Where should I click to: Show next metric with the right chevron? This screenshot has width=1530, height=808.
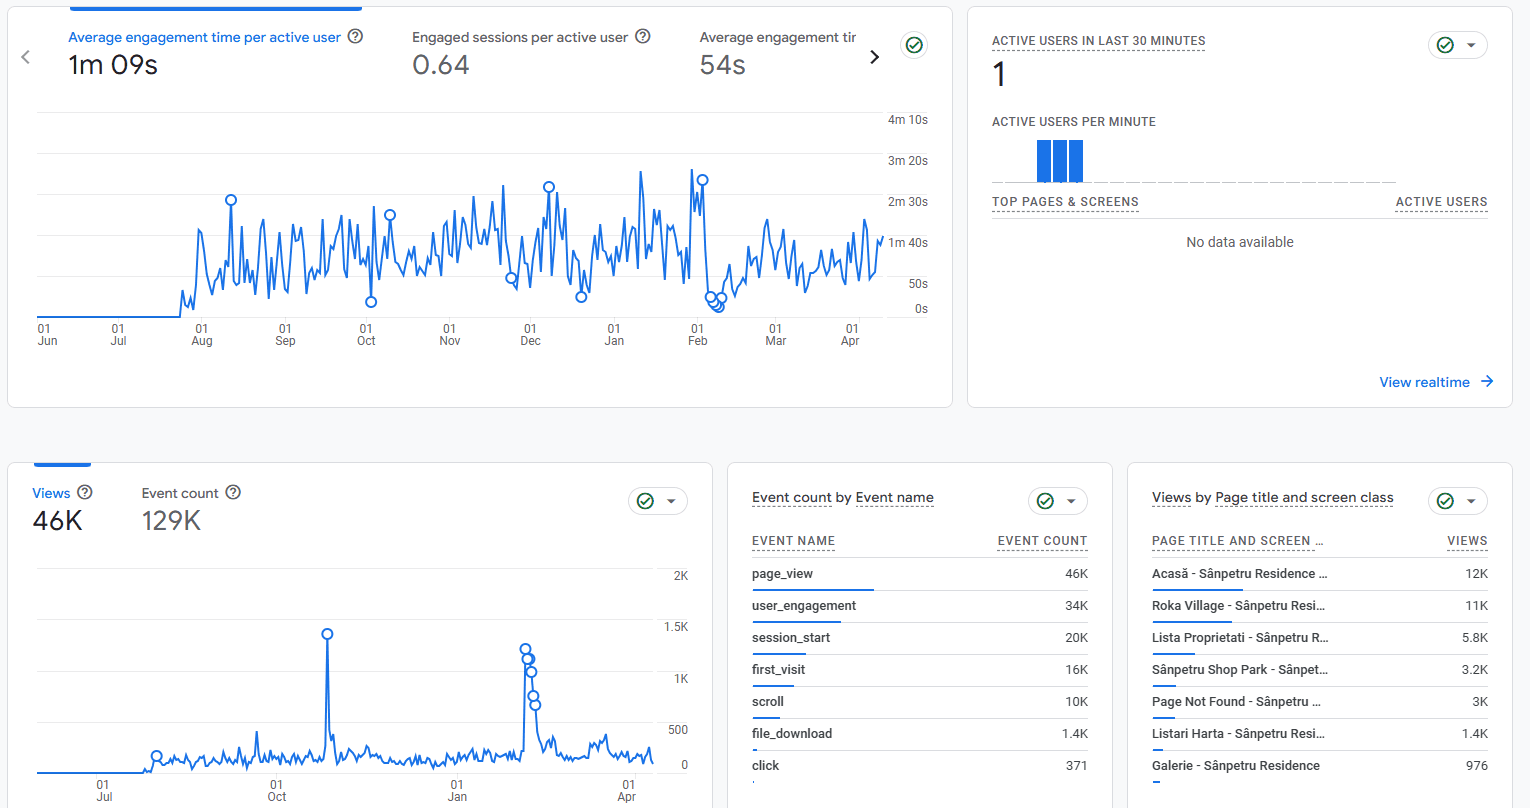coord(875,57)
